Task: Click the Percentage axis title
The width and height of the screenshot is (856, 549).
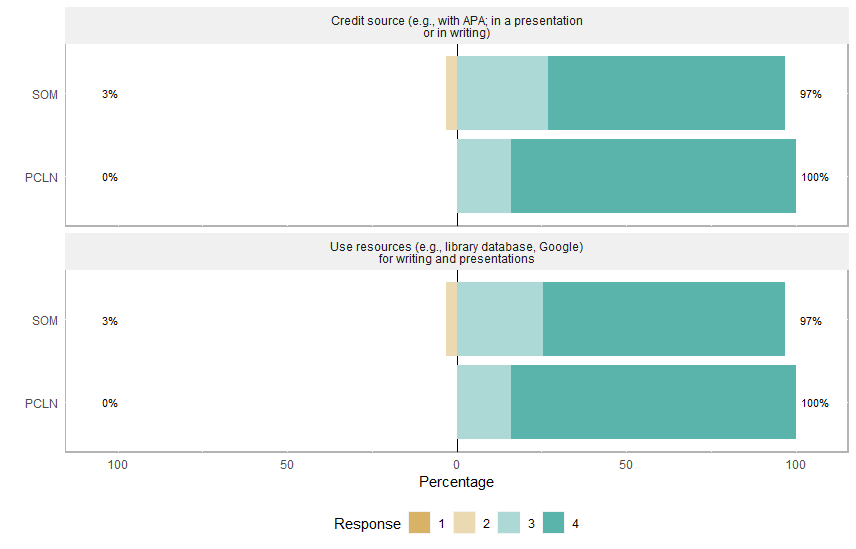Action: tap(456, 483)
